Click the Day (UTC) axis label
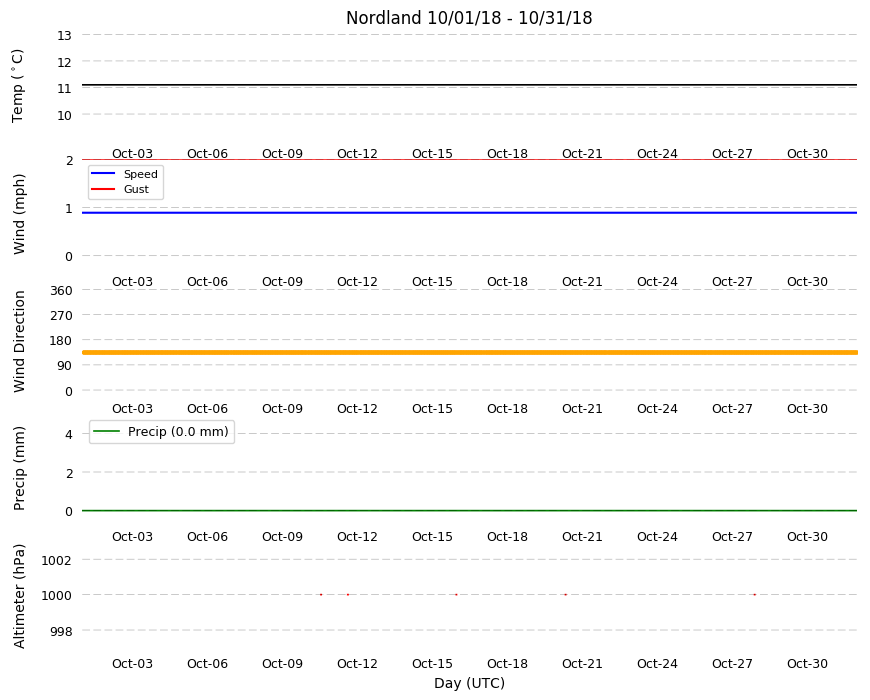This screenshot has height=700, width=870. click(469, 683)
